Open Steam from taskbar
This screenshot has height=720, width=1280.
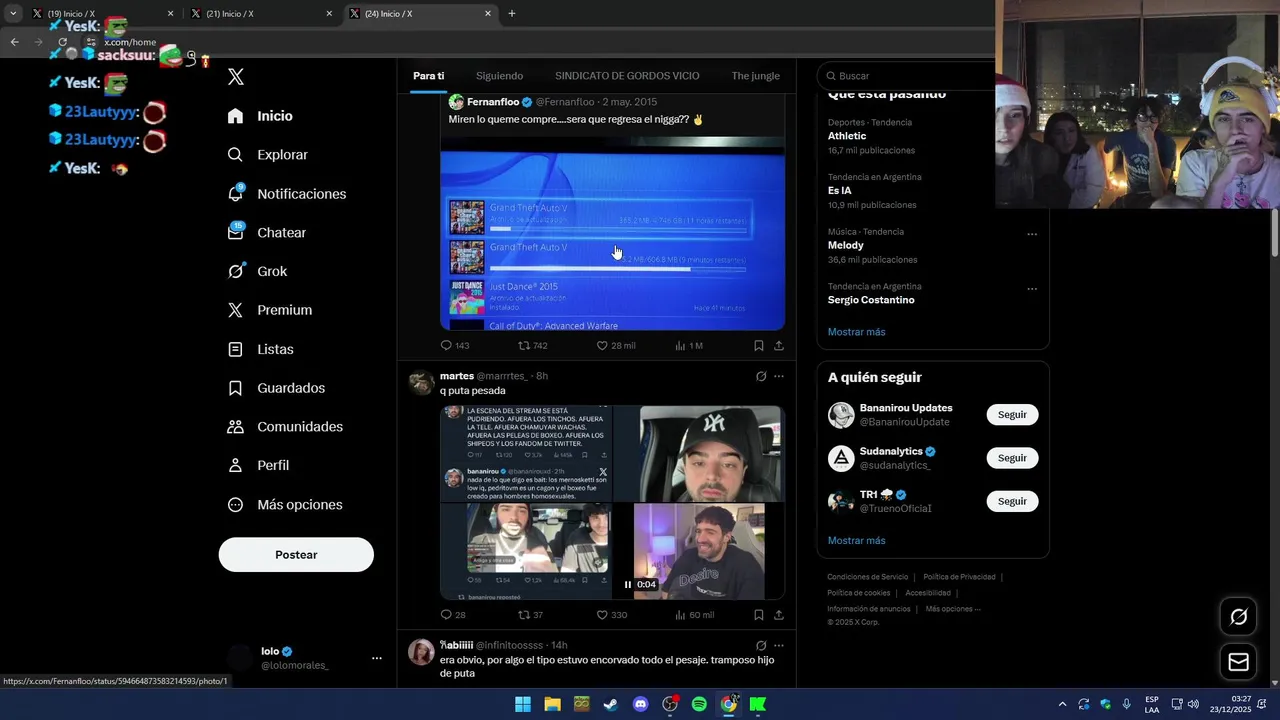tap(610, 705)
